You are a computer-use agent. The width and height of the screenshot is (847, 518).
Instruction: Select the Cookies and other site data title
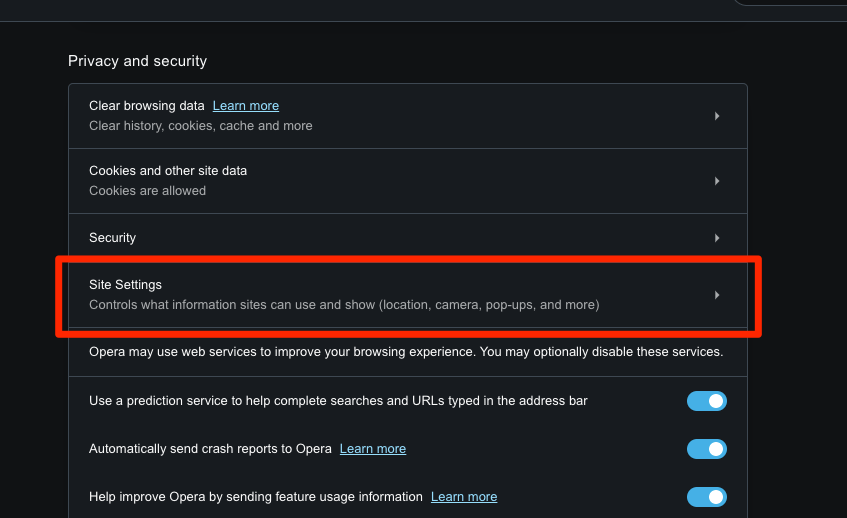(x=168, y=171)
